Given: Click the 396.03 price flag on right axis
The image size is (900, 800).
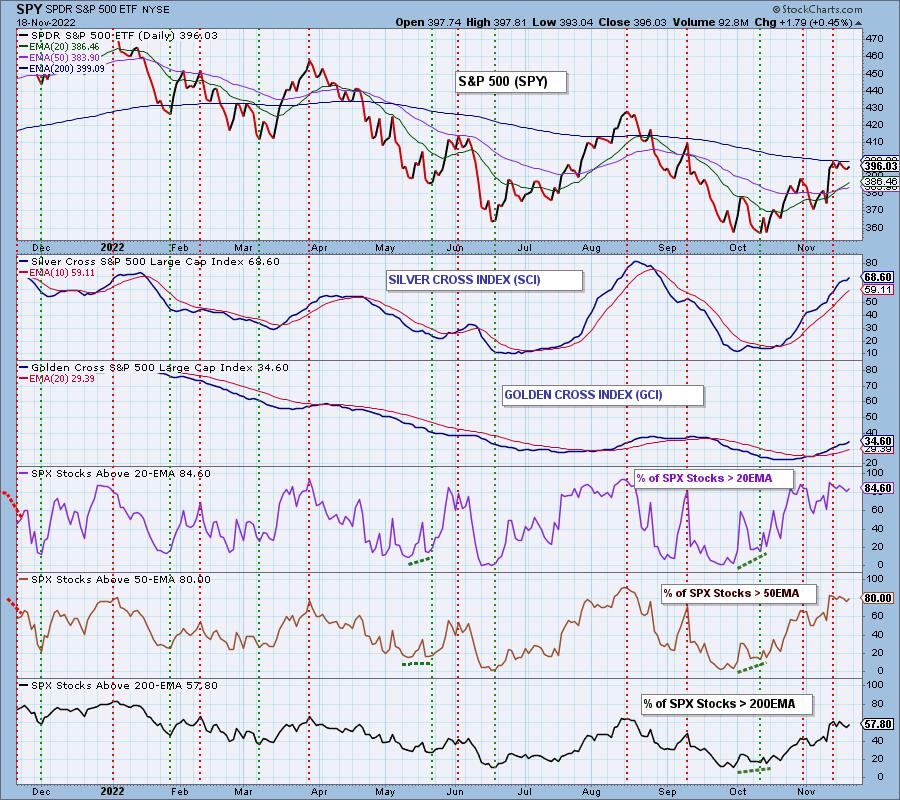Looking at the screenshot, I should click(880, 166).
